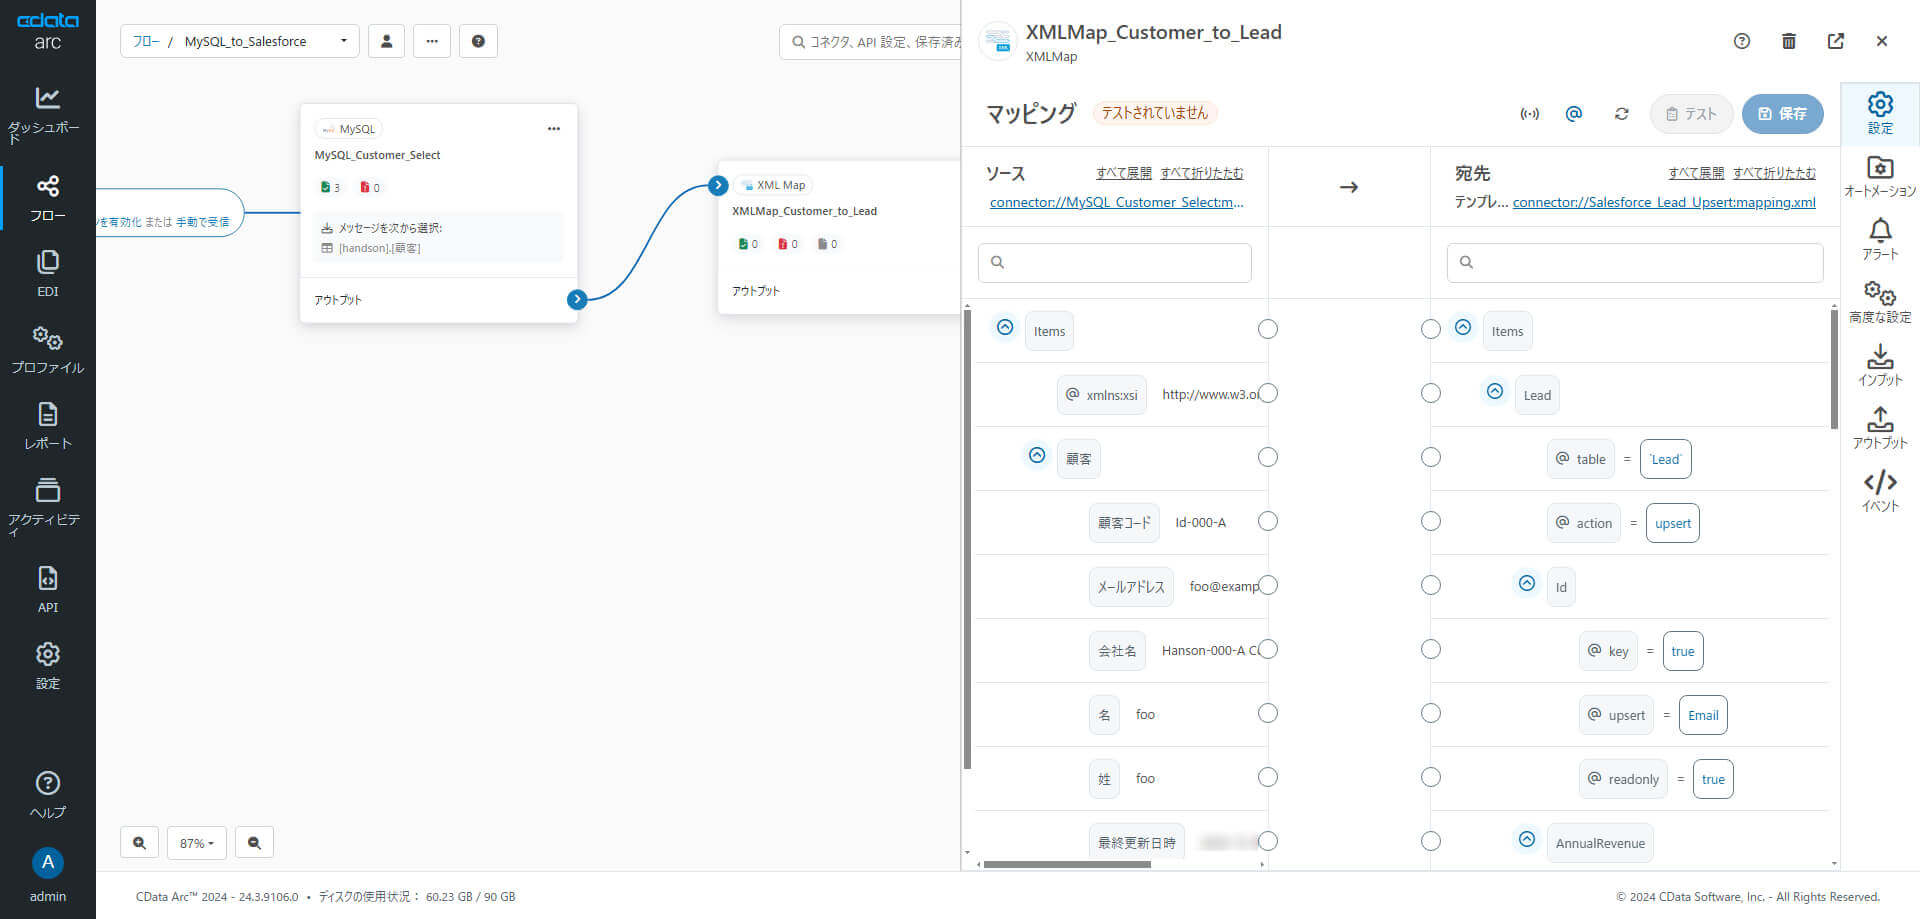Switch to the インプット tab
Screen dimensions: 1920x919
coord(1880,366)
